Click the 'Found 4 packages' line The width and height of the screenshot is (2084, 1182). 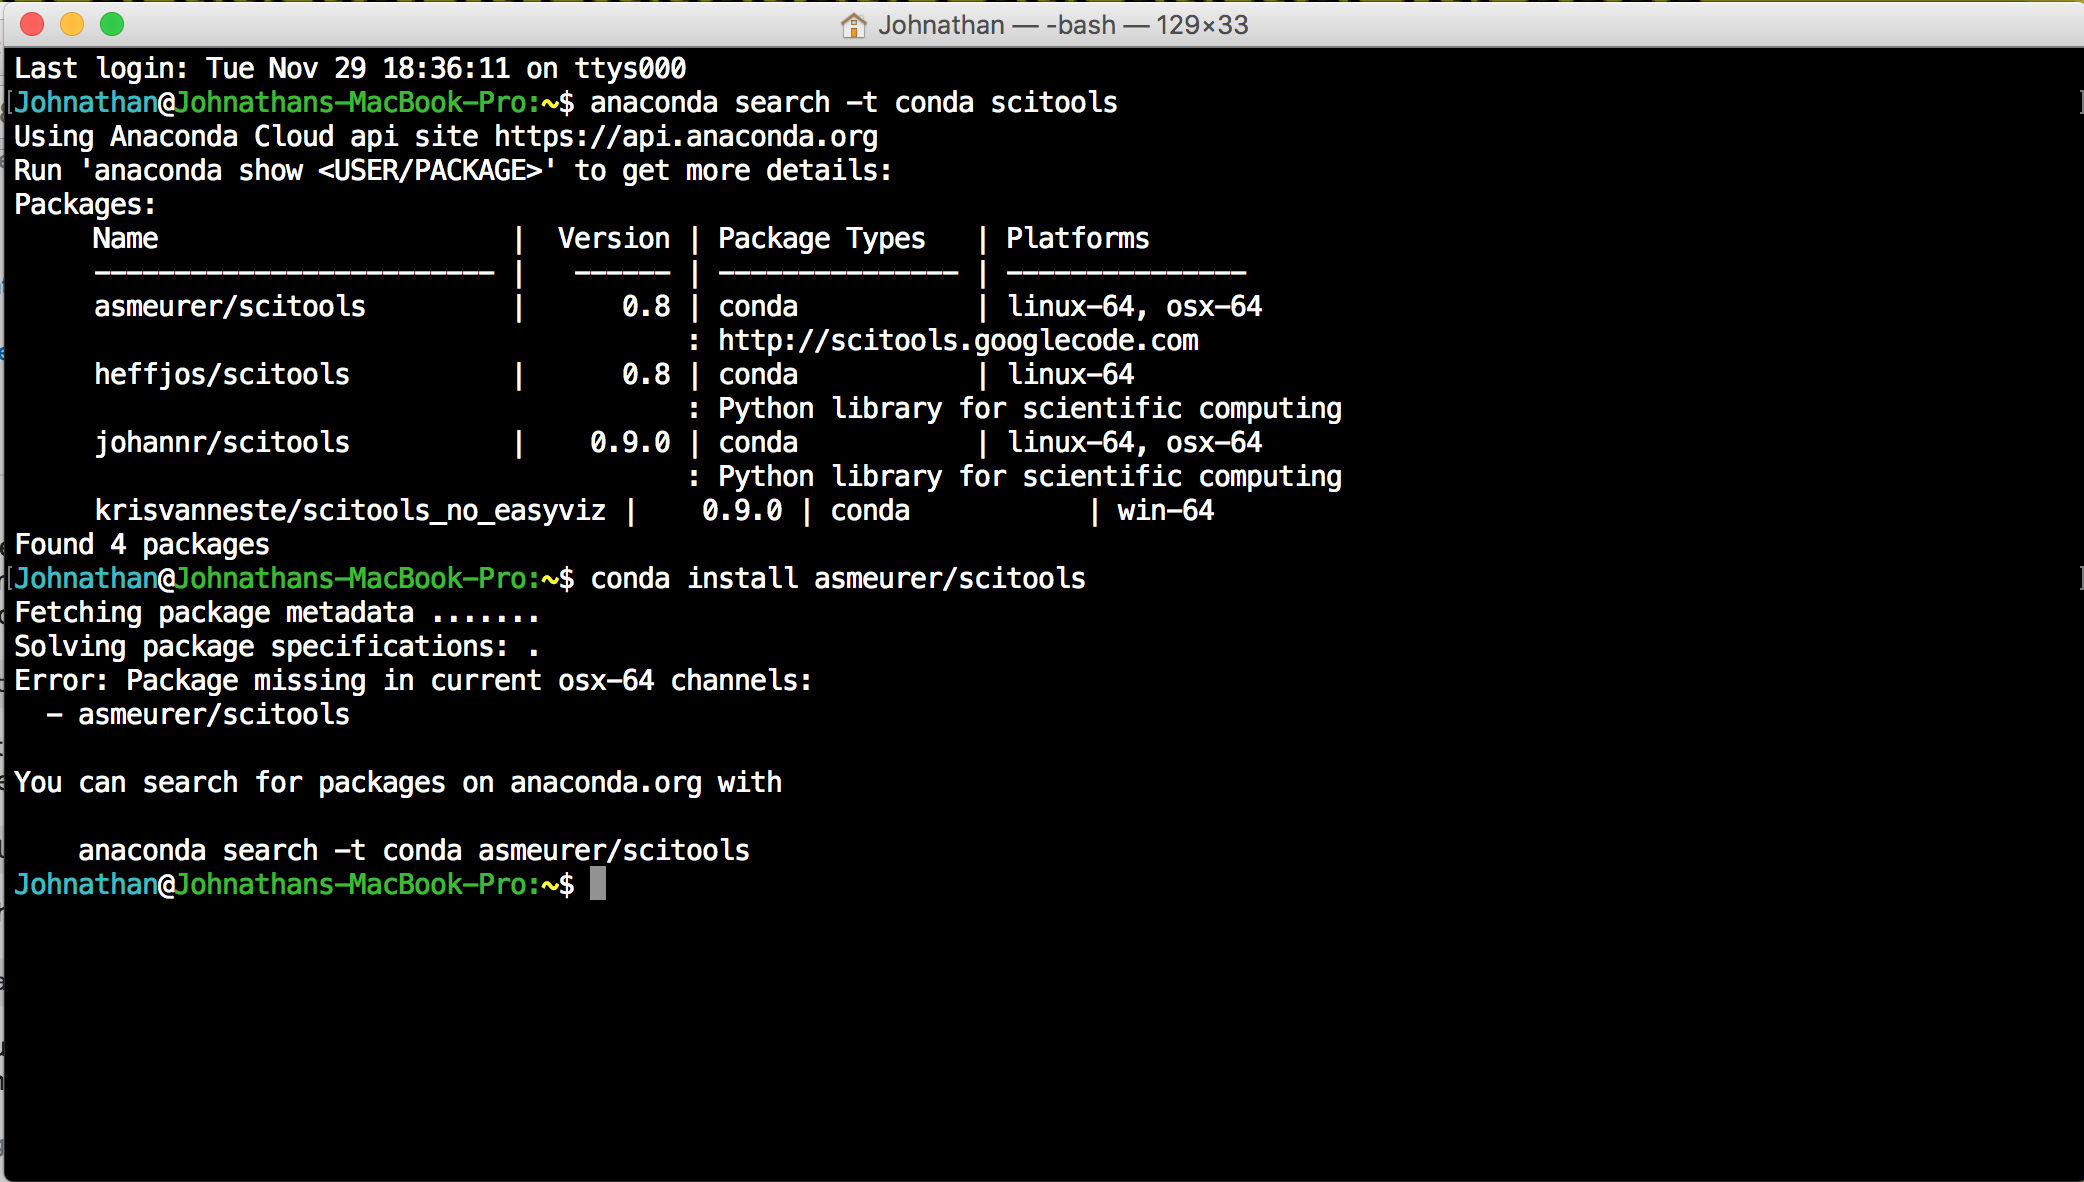141,544
